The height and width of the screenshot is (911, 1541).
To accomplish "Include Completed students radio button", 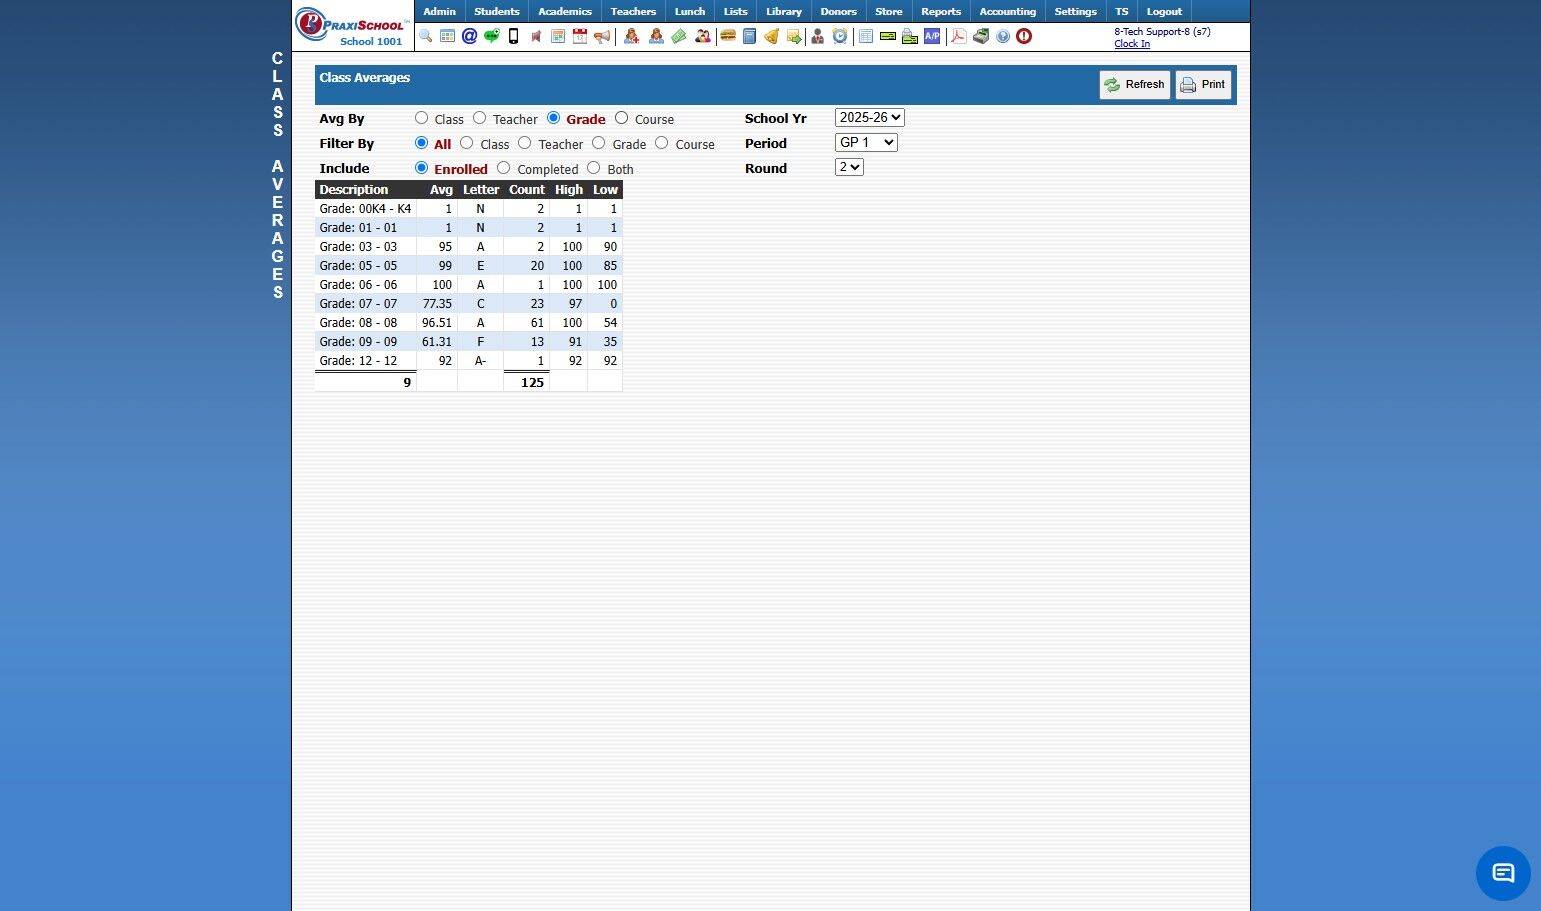I will pos(504,168).
